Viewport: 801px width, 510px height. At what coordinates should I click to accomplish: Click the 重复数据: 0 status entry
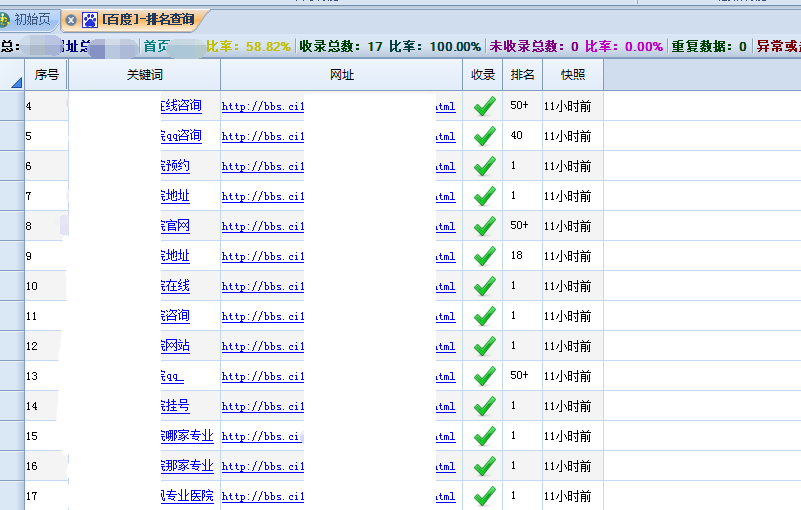[x=709, y=47]
